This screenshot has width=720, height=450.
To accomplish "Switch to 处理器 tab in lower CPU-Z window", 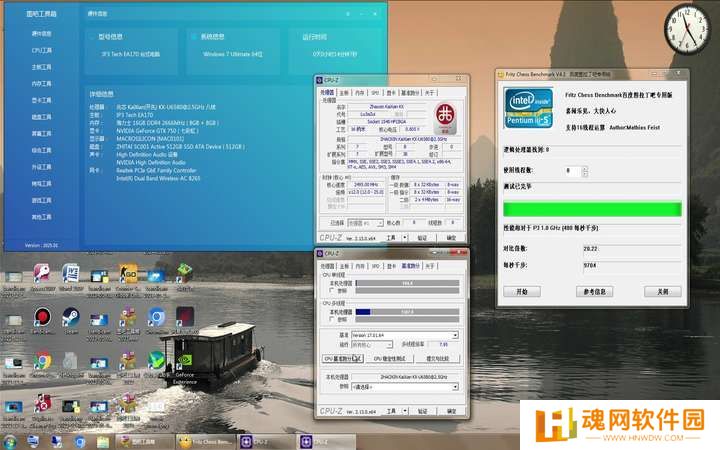I will click(327, 266).
